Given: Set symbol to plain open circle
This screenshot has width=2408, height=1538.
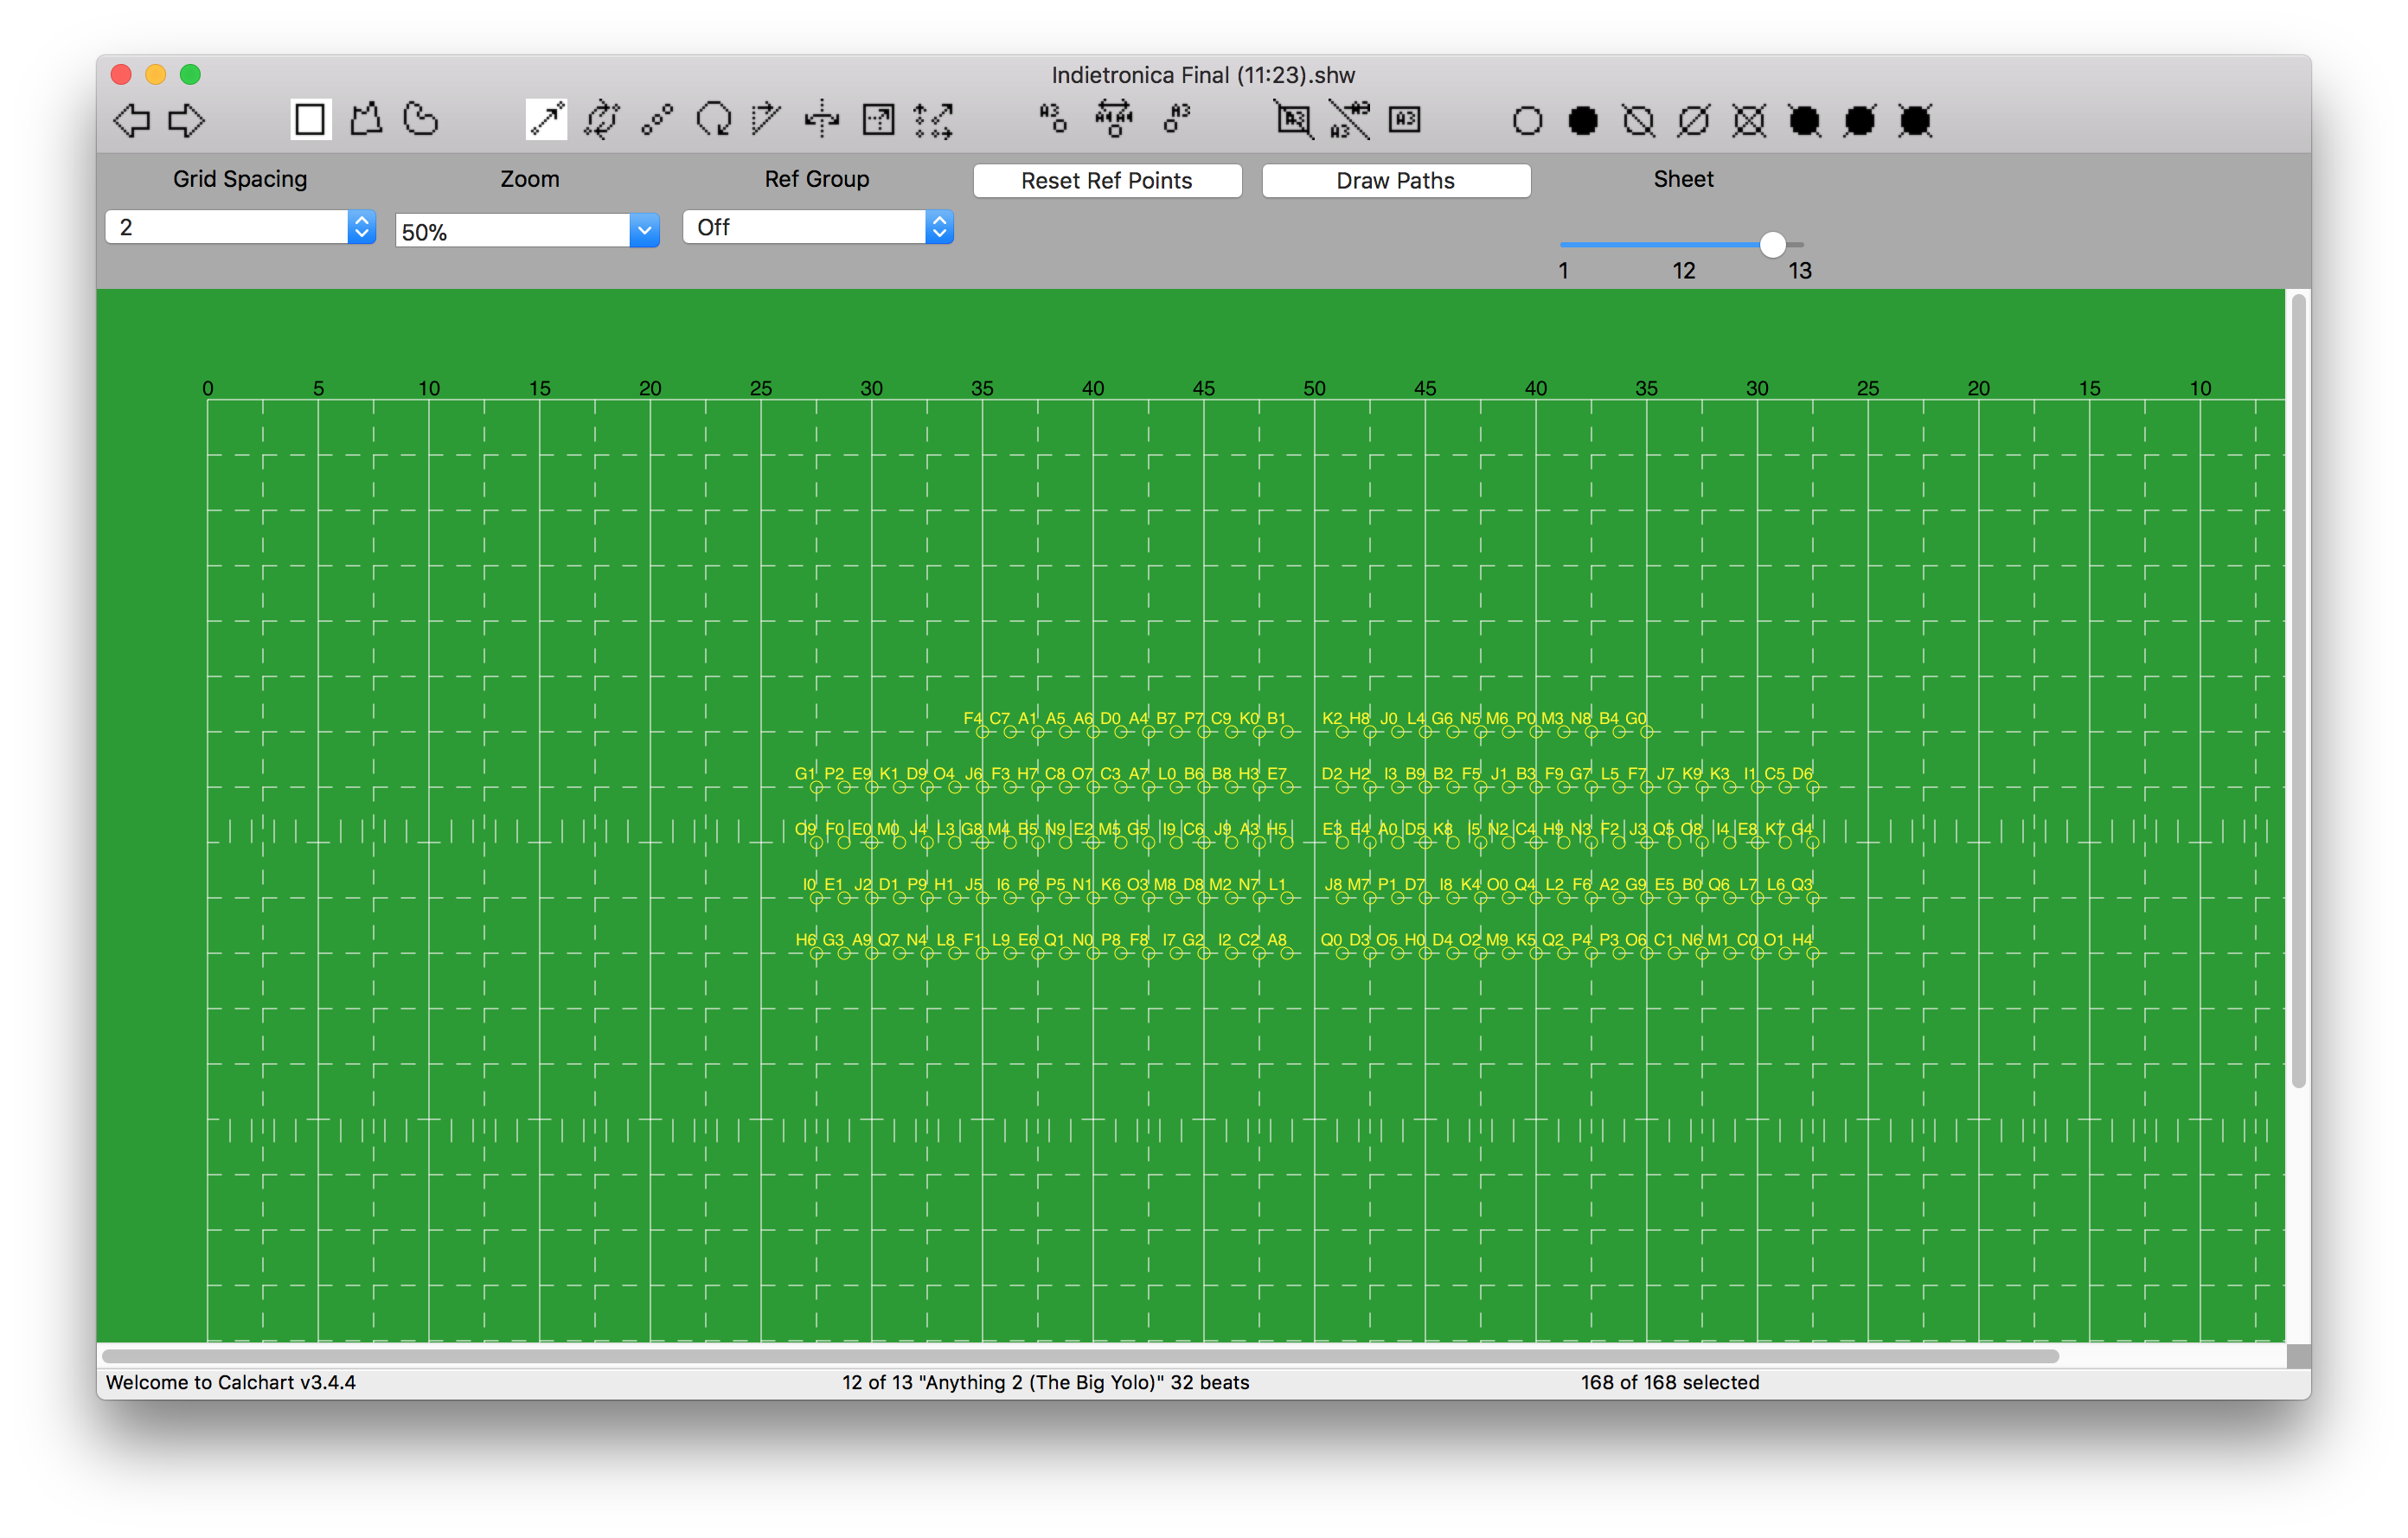Looking at the screenshot, I should 1527,121.
